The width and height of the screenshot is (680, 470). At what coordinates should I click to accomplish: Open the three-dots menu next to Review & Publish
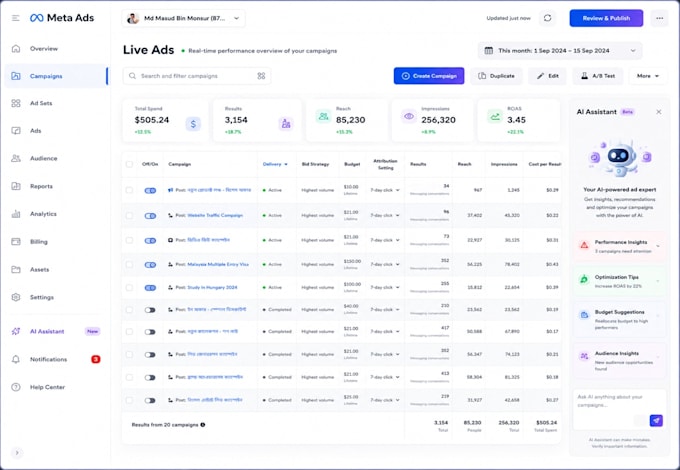click(x=659, y=18)
